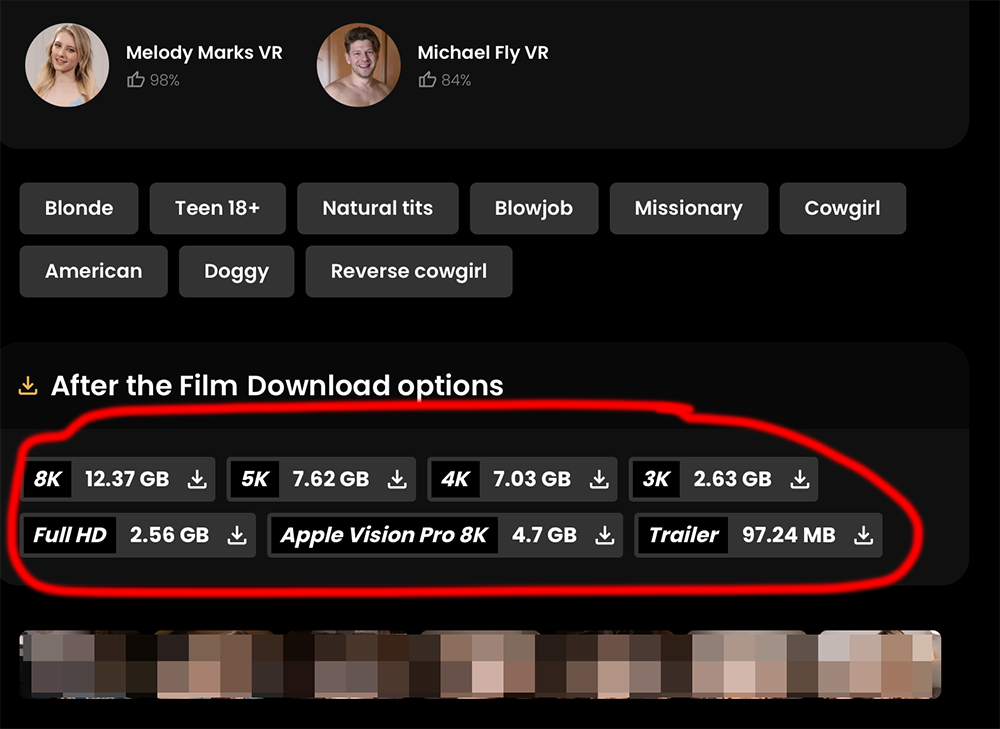Click the 98% rating text

coord(165,80)
